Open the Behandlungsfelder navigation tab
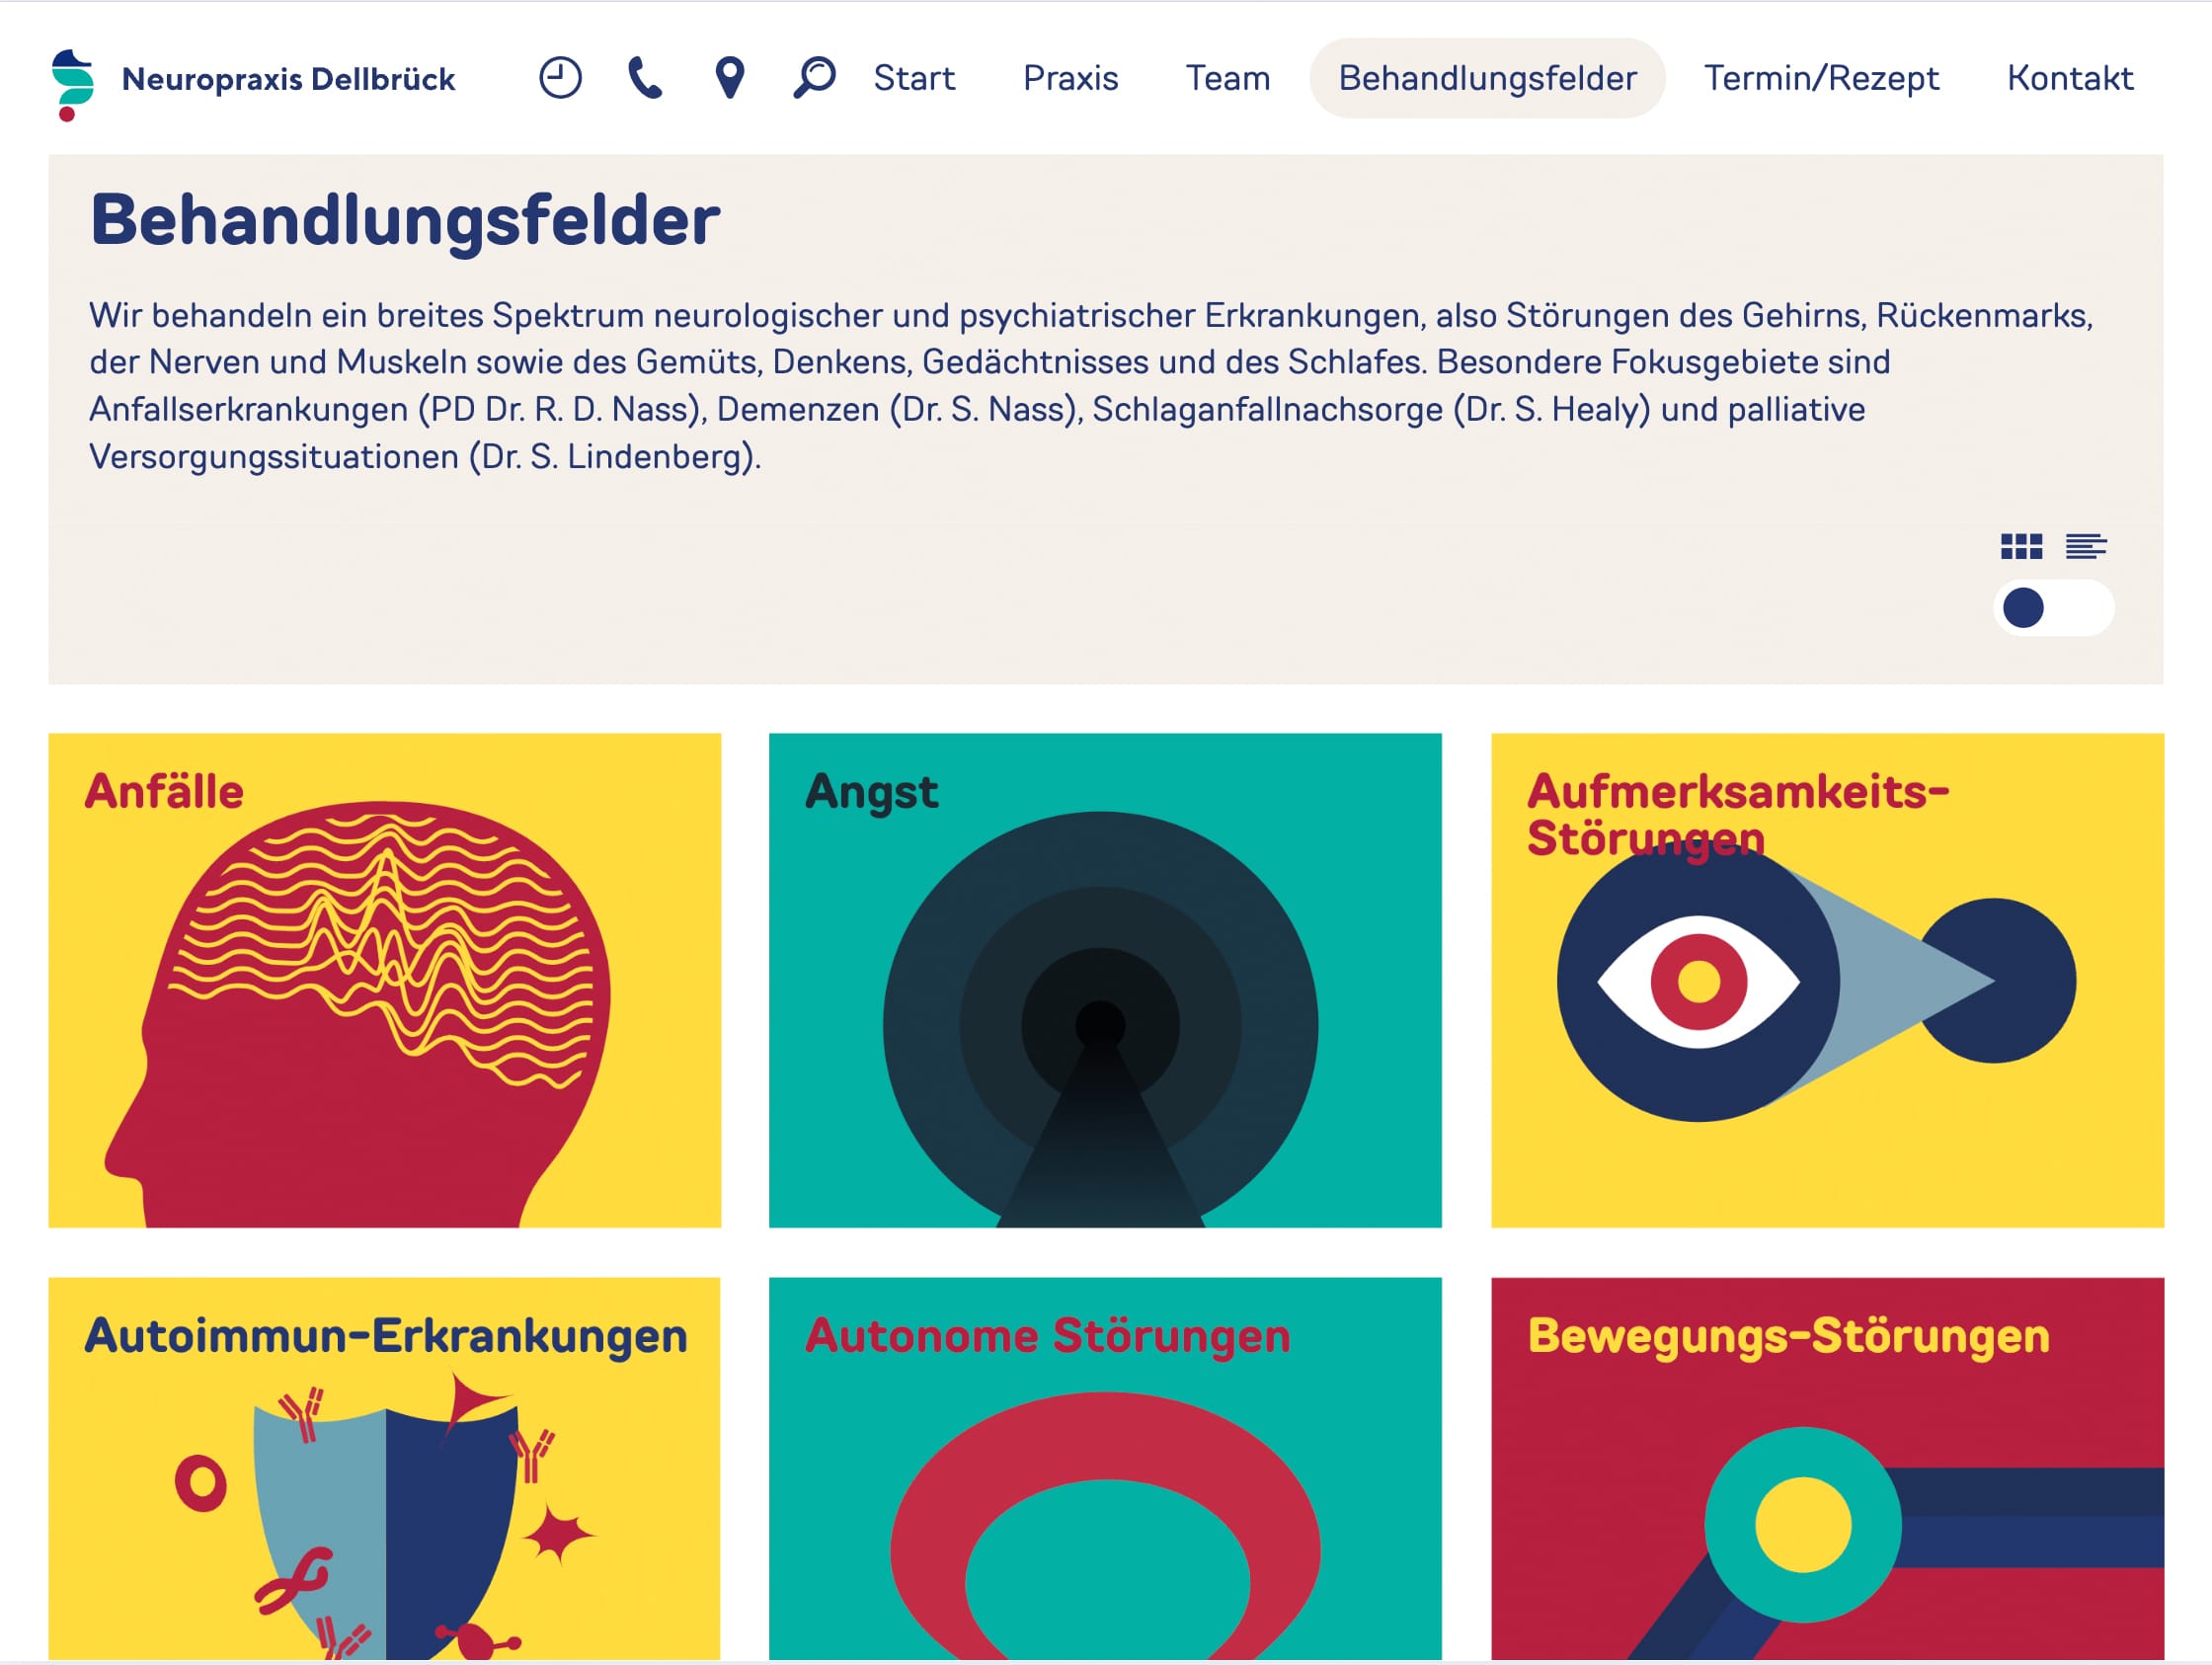The image size is (2212, 1665). [1487, 78]
